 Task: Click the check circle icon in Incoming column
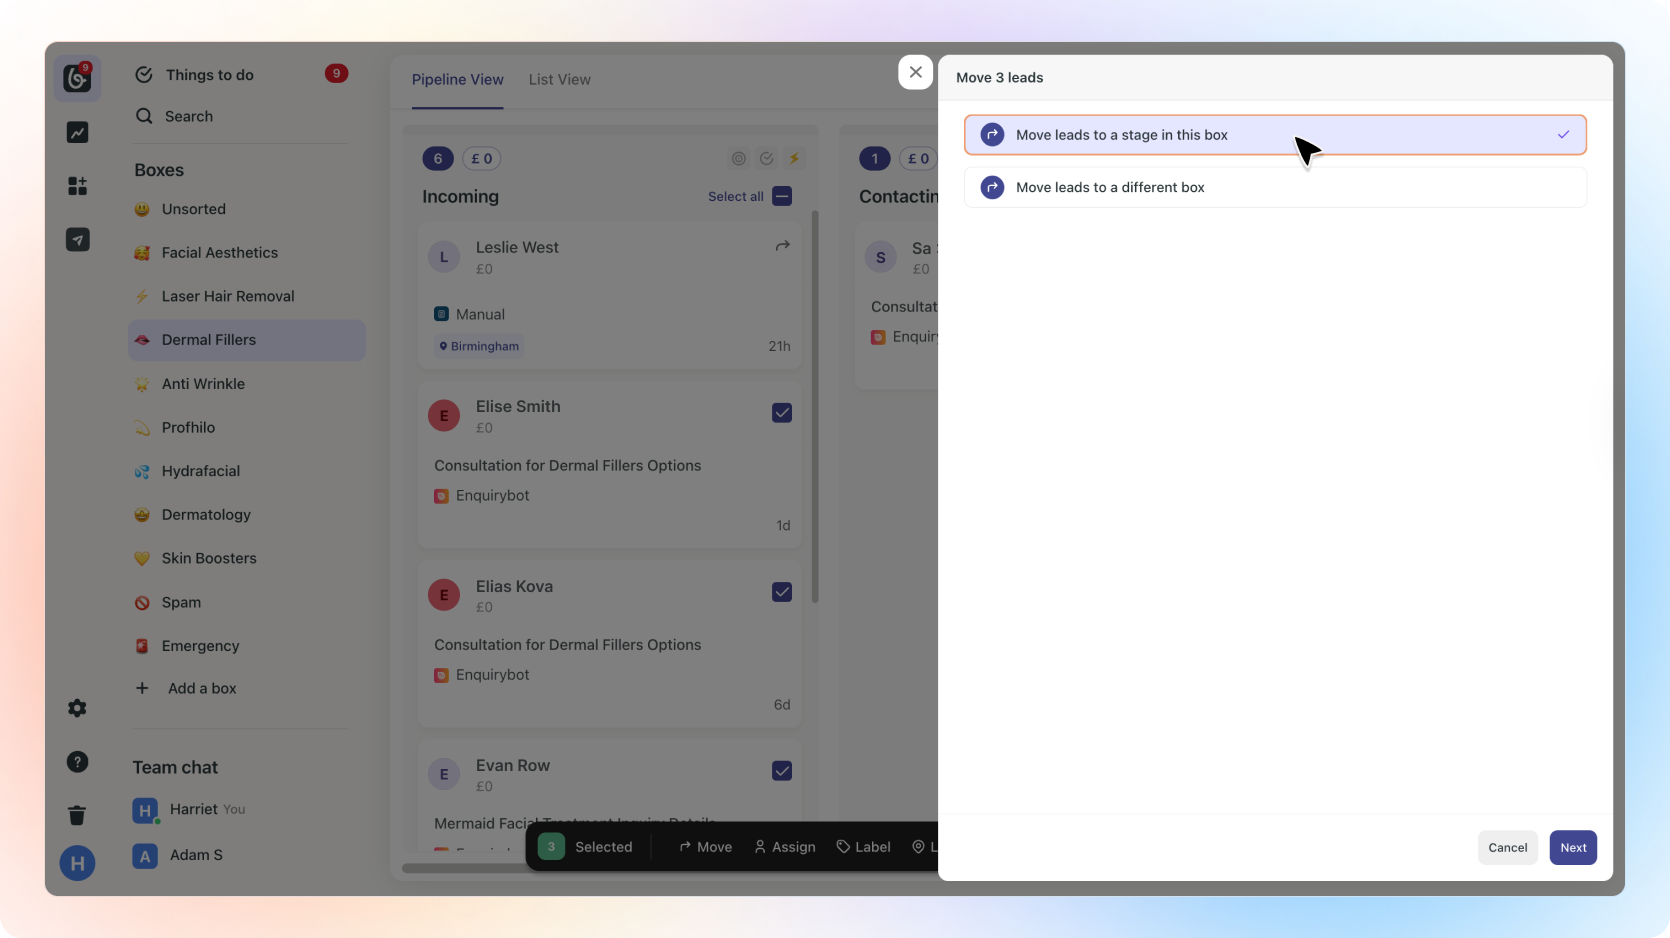(x=767, y=158)
